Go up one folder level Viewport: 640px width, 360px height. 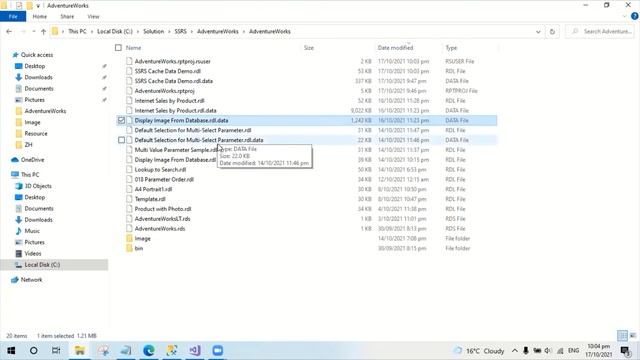(x=43, y=31)
